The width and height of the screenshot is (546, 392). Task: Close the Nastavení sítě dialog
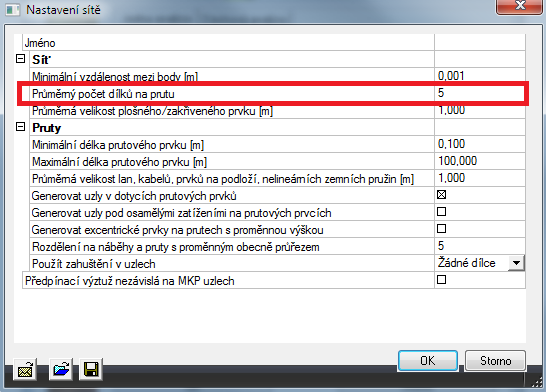[x=520, y=6]
